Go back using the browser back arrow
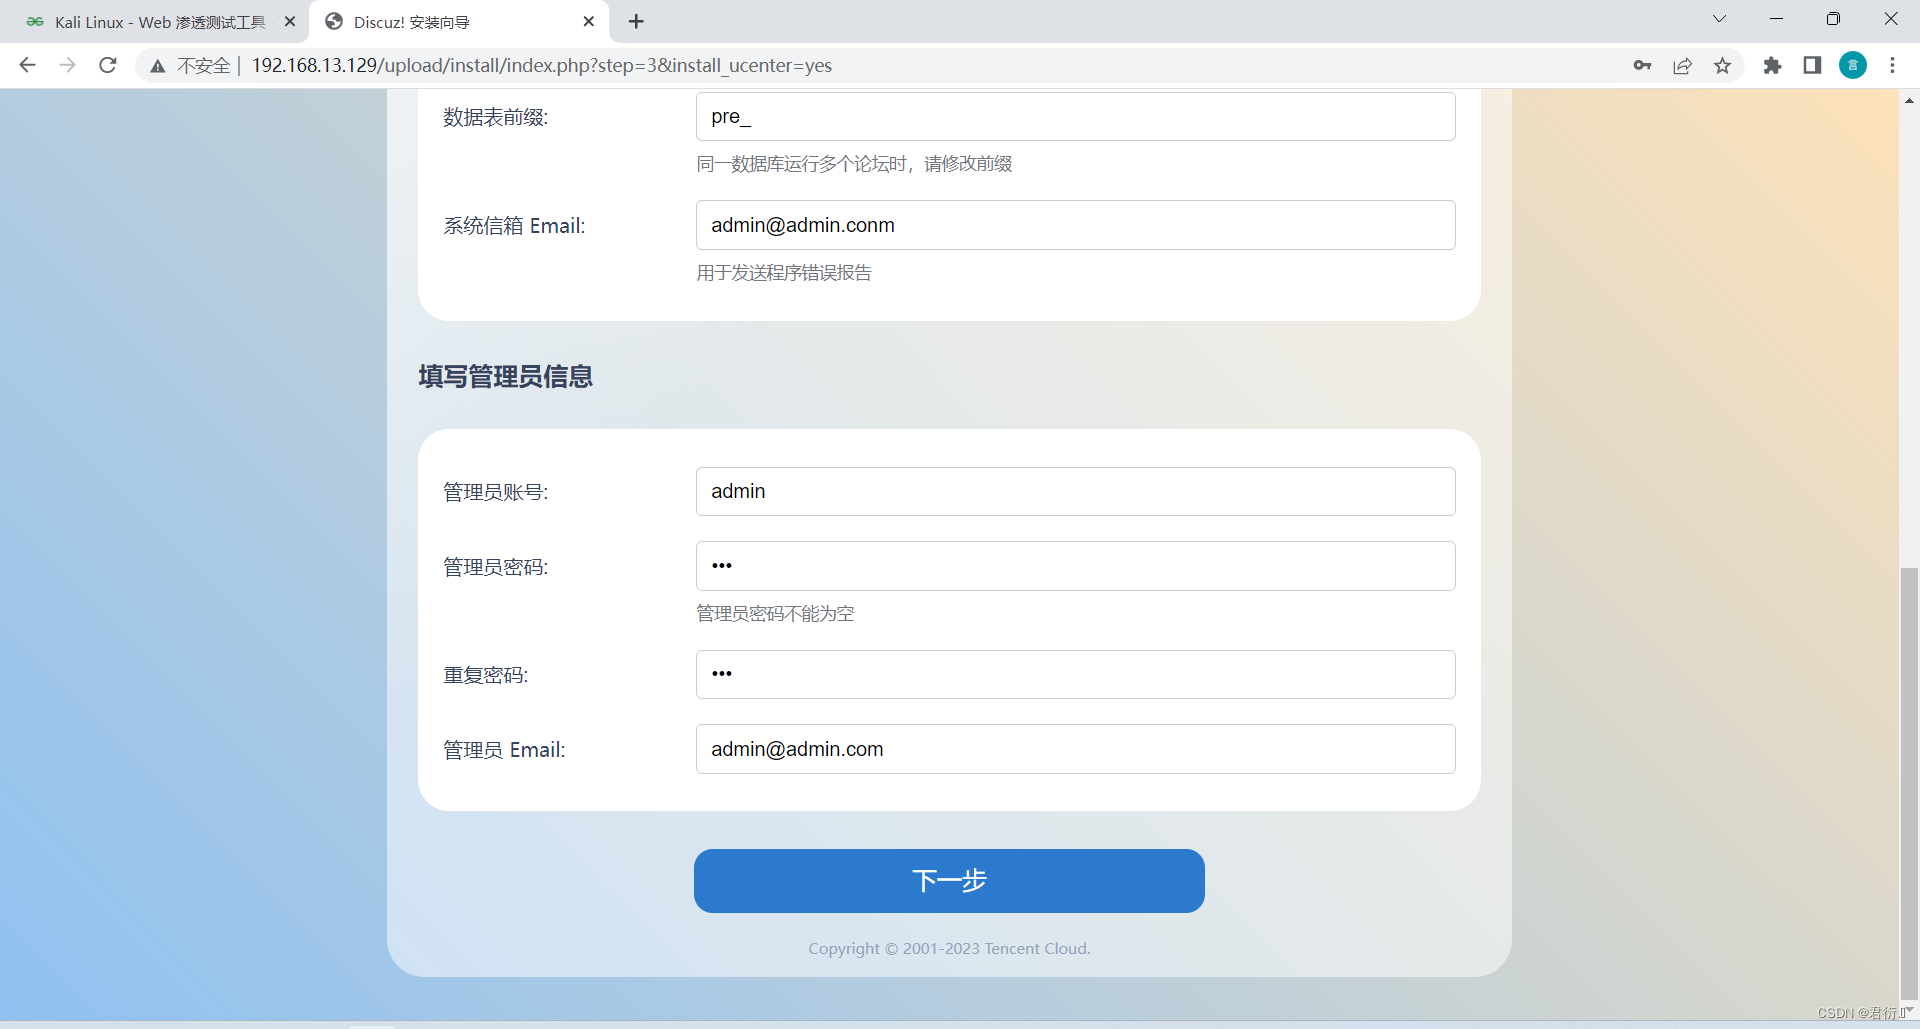 click(27, 65)
